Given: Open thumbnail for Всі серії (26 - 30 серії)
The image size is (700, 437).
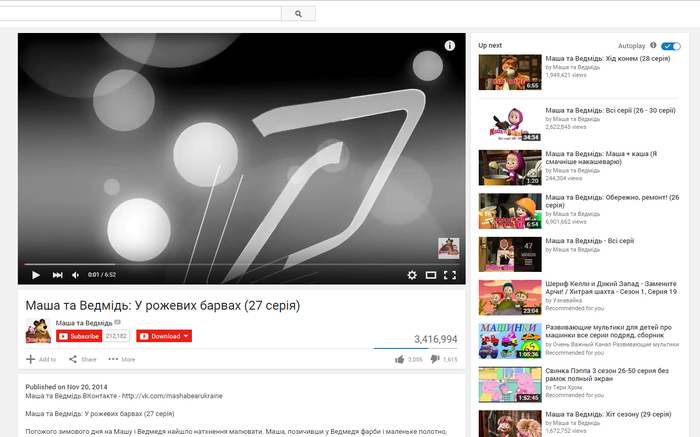Looking at the screenshot, I should (x=510, y=124).
